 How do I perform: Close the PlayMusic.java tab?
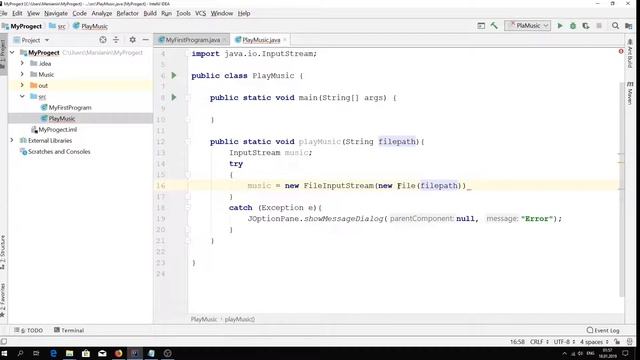click(285, 40)
